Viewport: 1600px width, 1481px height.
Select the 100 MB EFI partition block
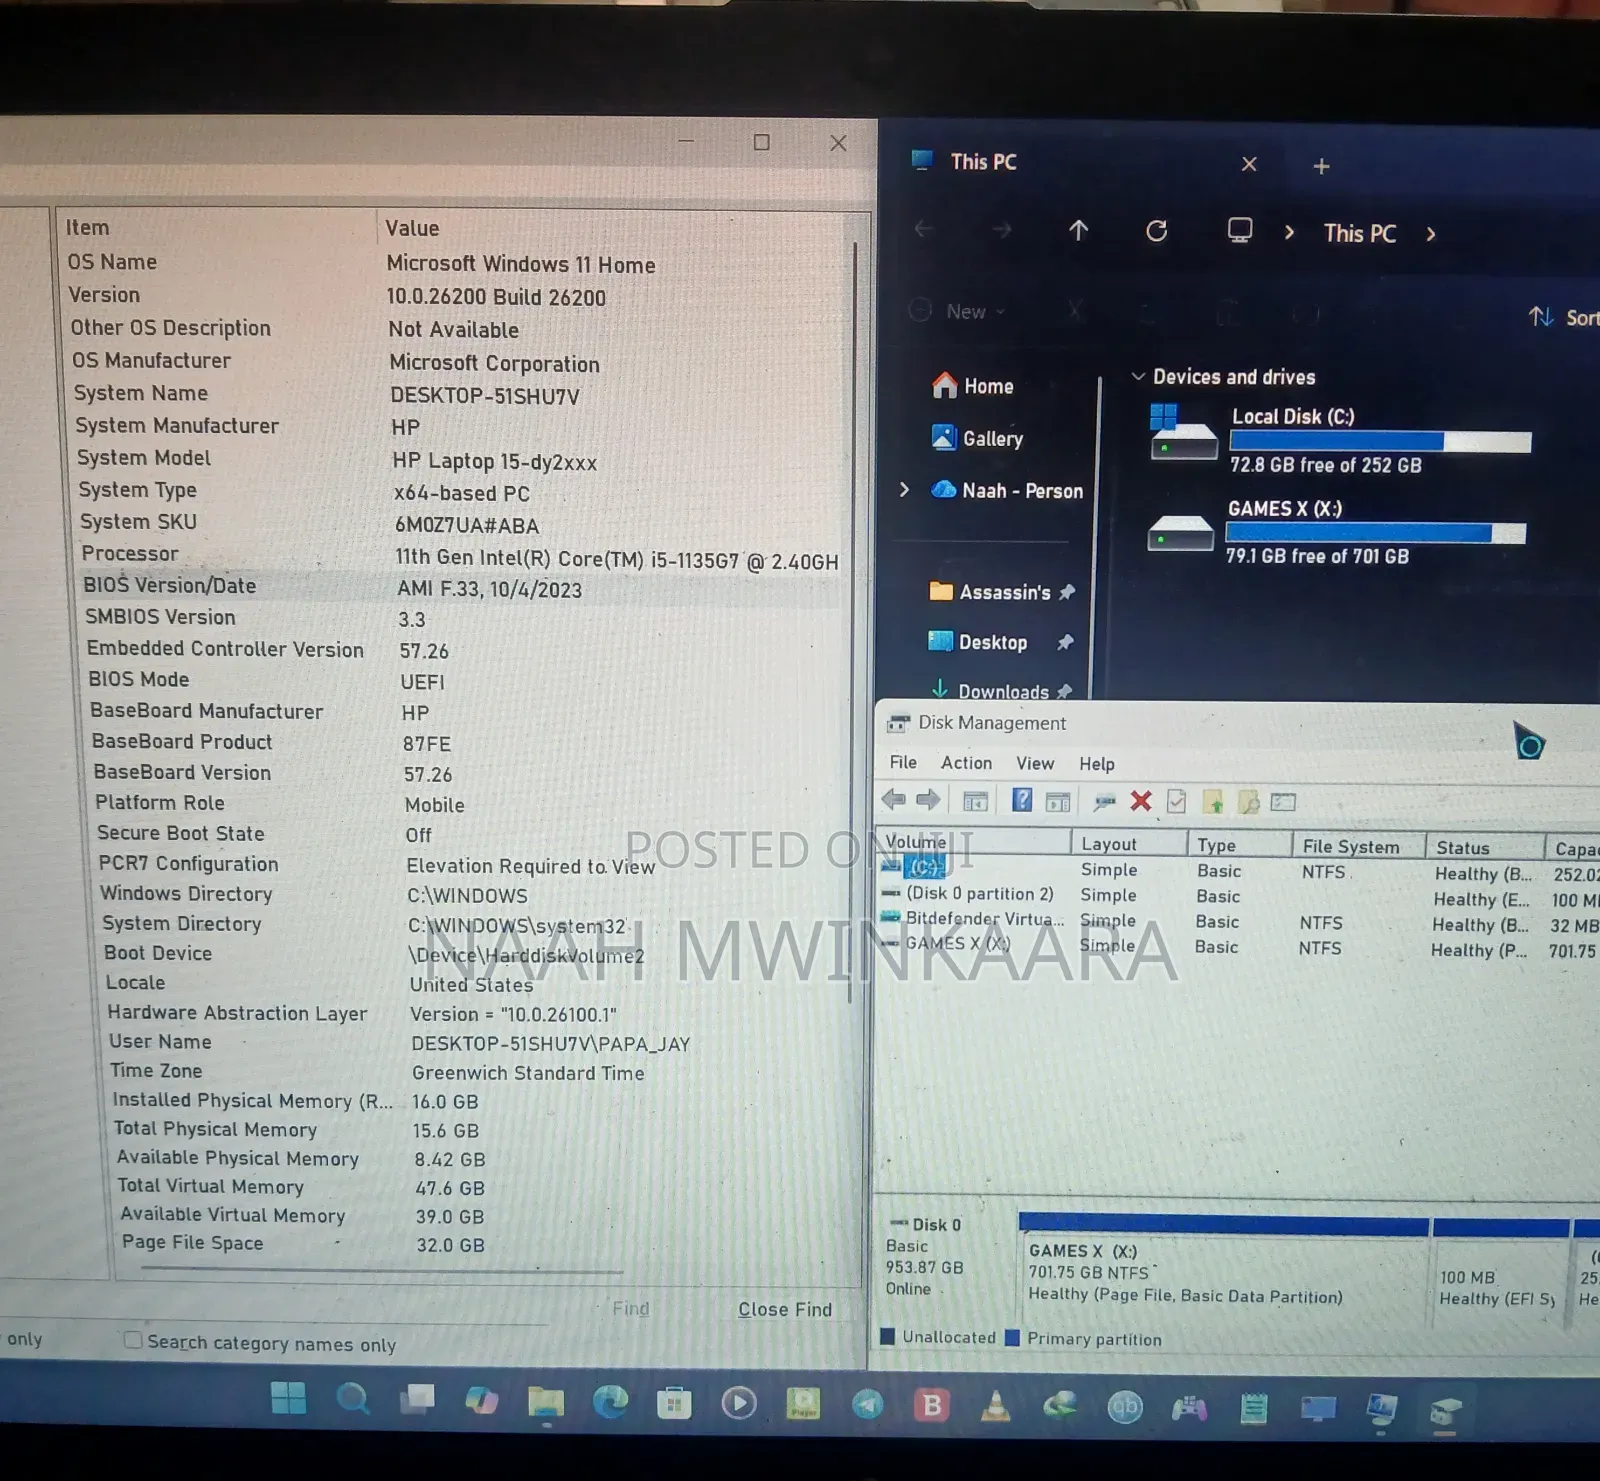pyautogui.click(x=1499, y=1275)
